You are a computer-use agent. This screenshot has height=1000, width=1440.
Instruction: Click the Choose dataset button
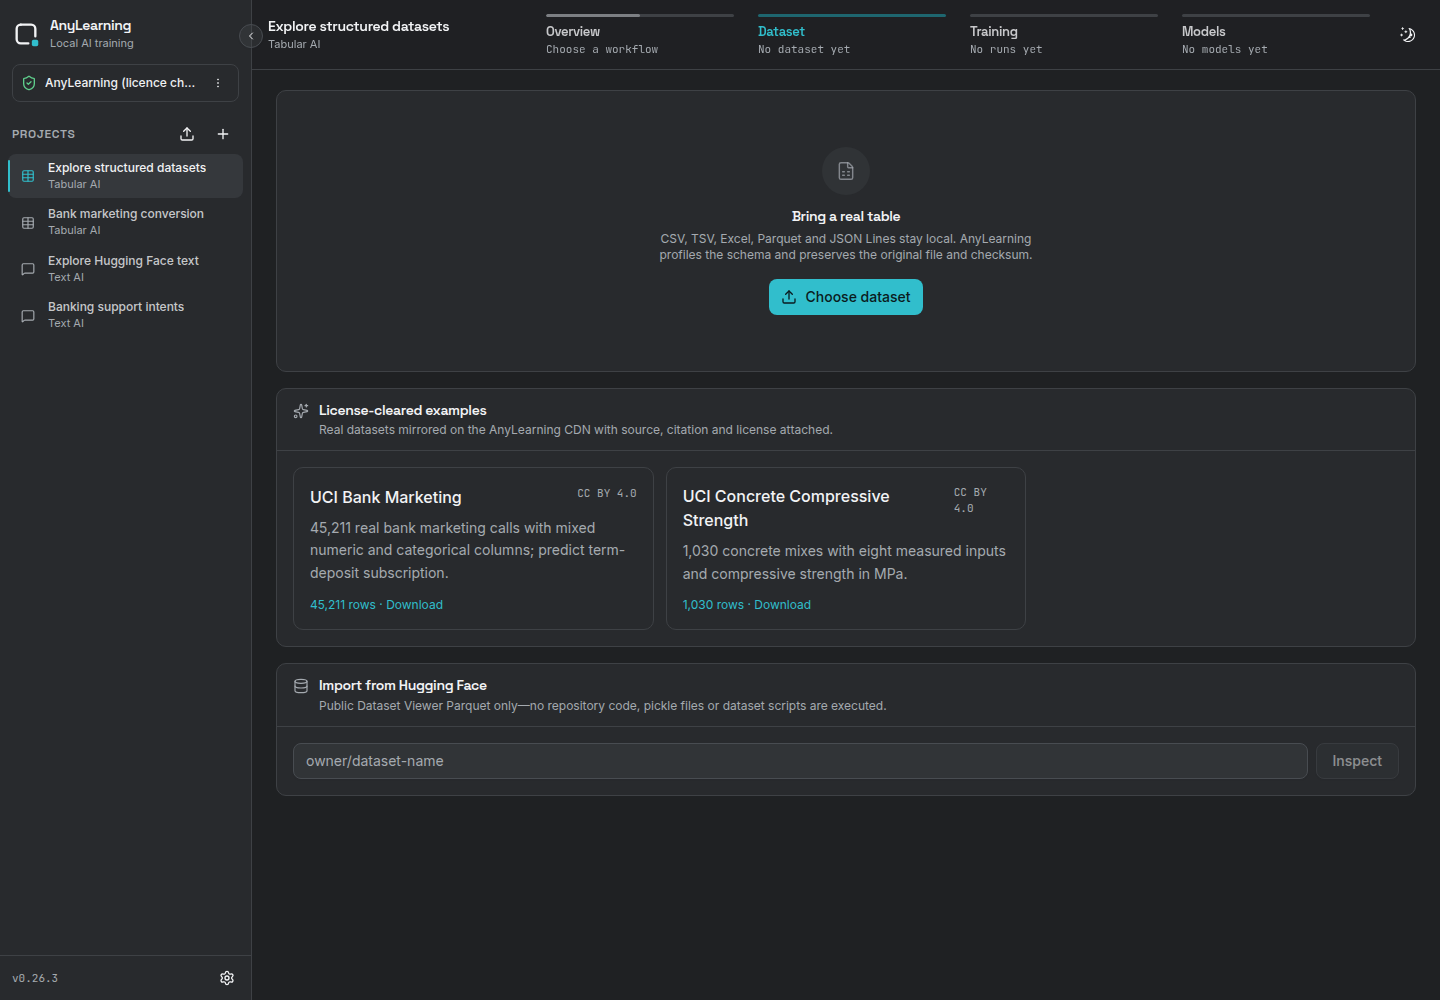pyautogui.click(x=846, y=297)
